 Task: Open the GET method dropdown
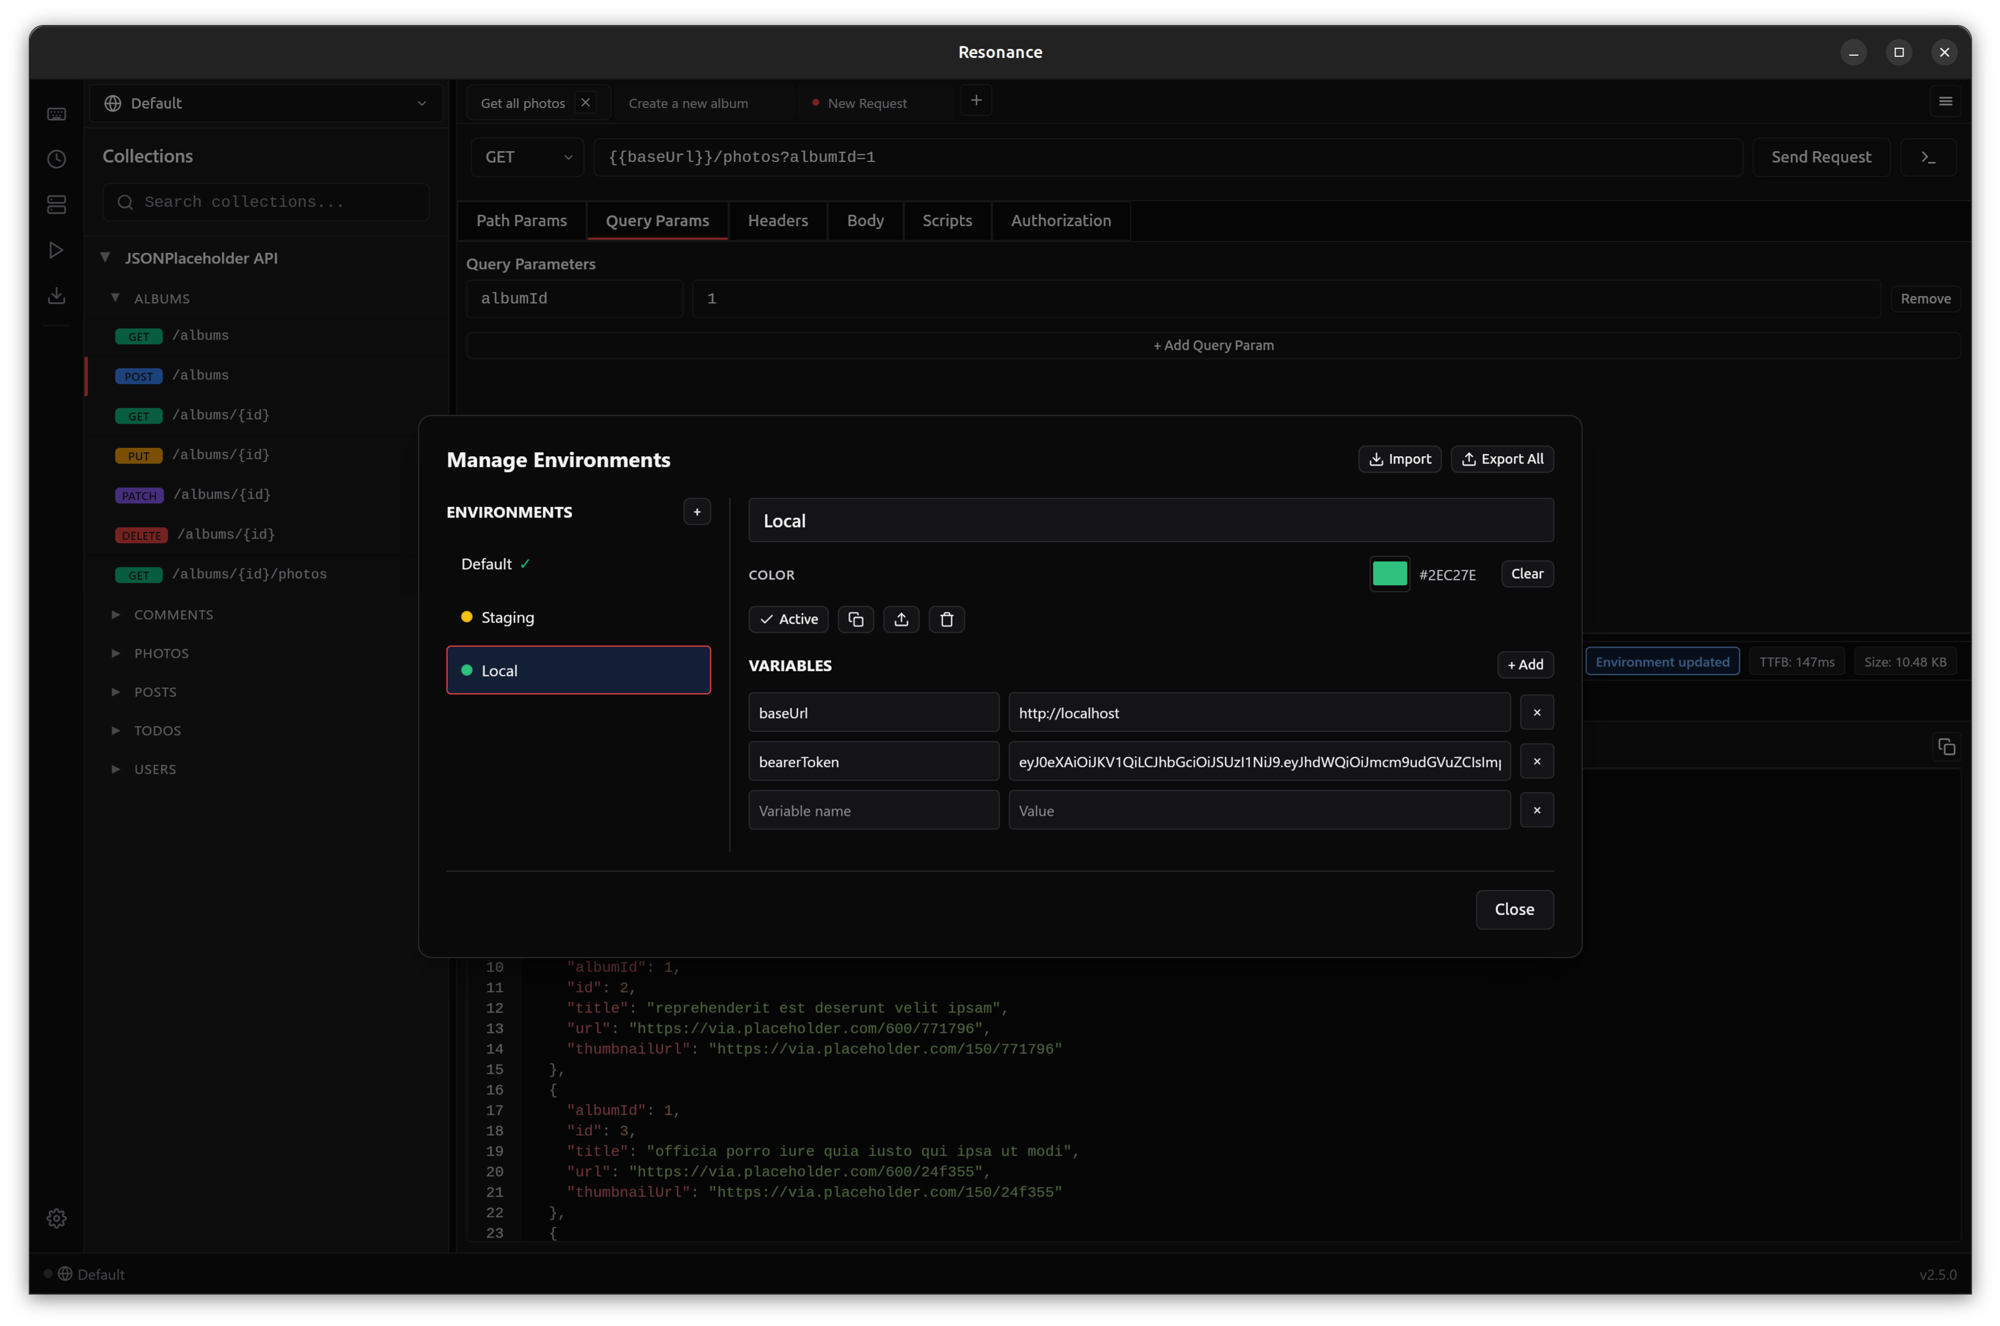(528, 157)
